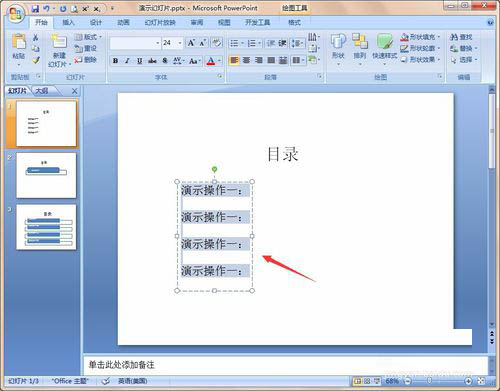Open font color dropdown arrow

[219, 61]
